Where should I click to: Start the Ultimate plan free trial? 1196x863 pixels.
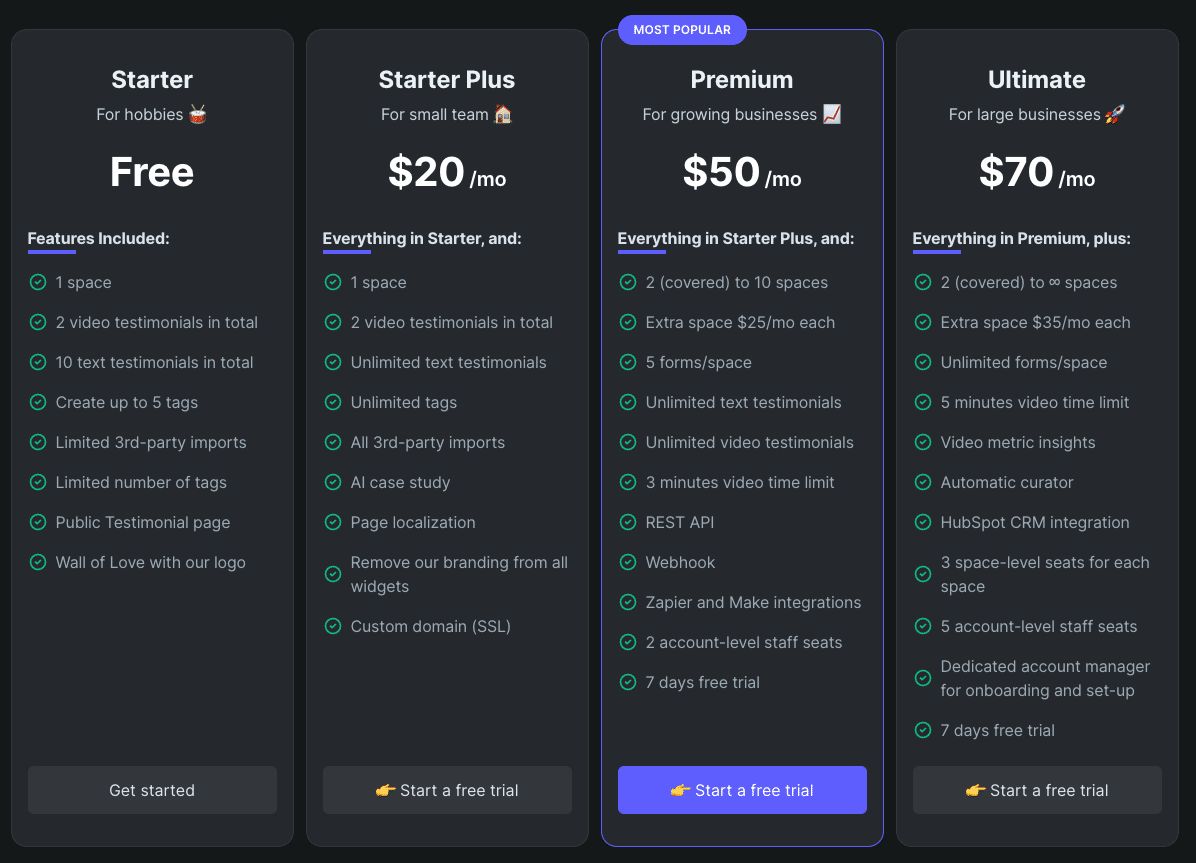pos(1037,790)
